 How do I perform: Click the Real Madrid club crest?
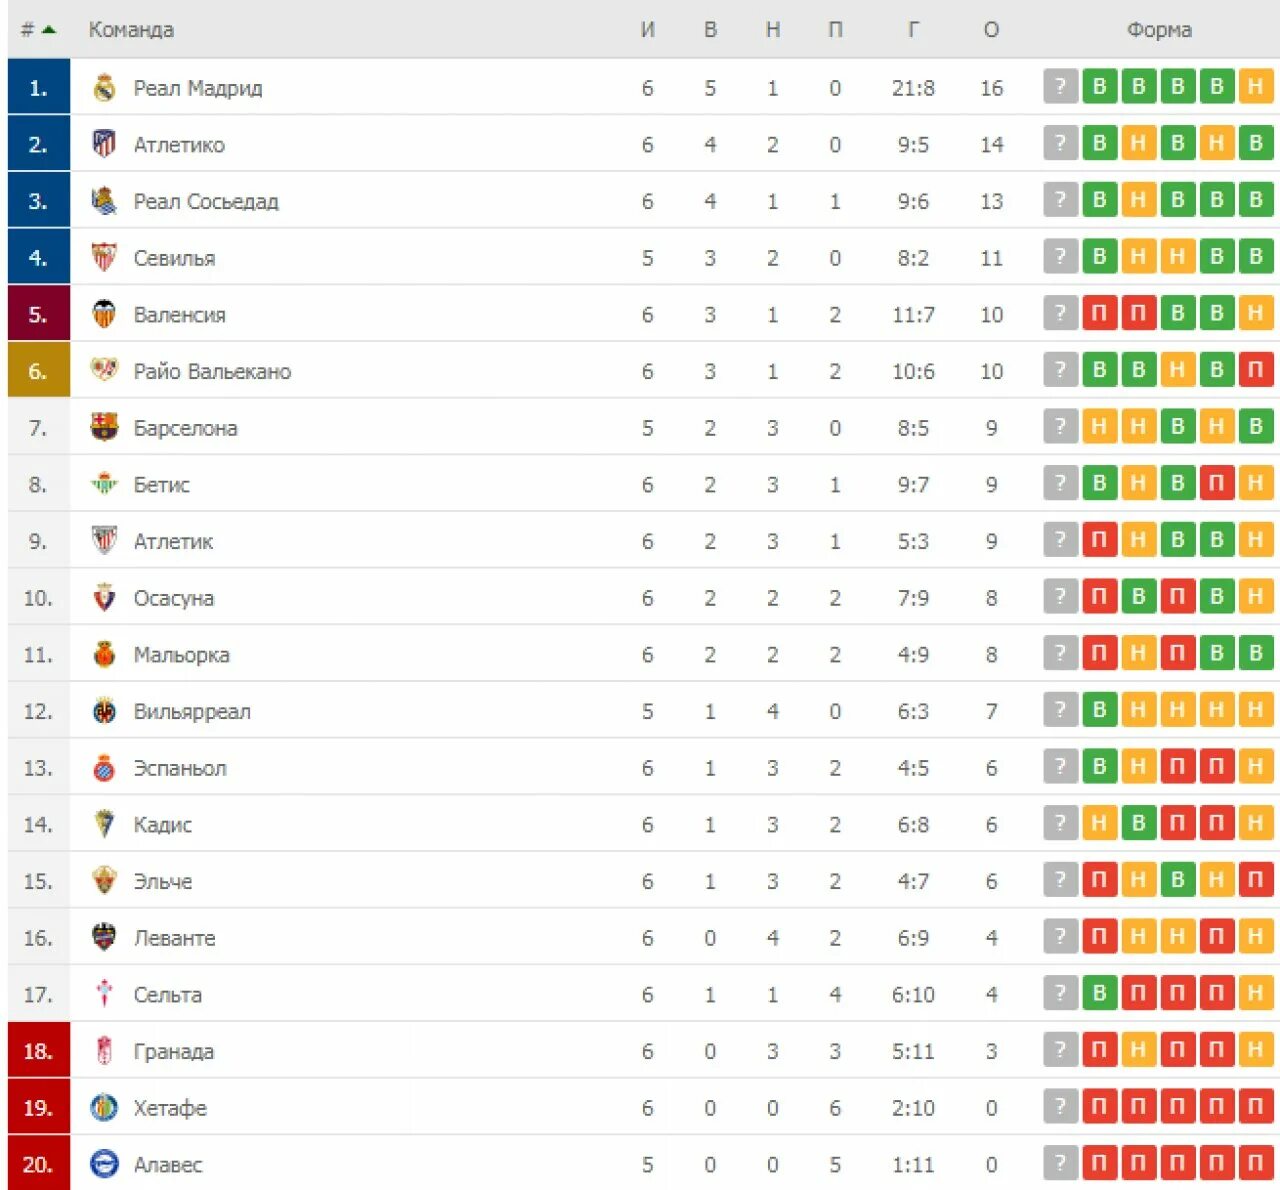[104, 88]
